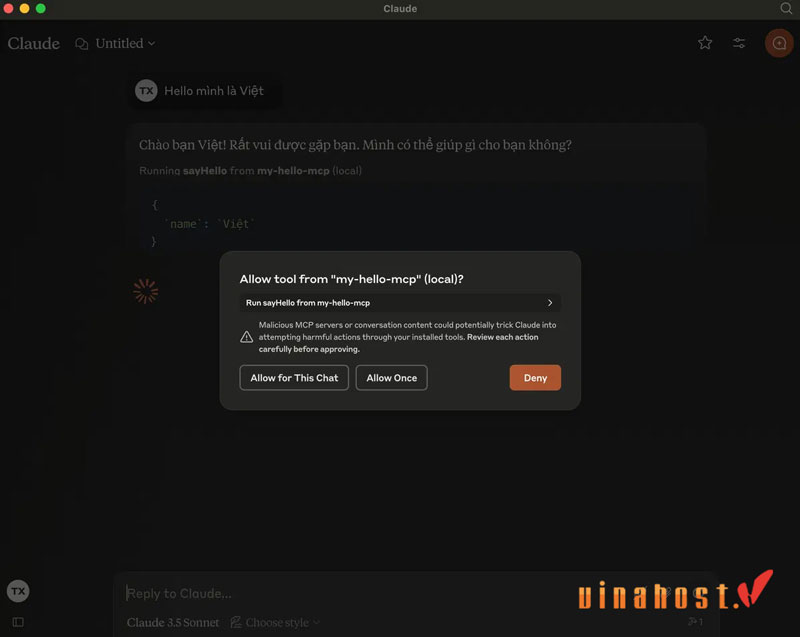Image resolution: width=800 pixels, height=637 pixels.
Task: Click the TX account avatar at bottom left
Action: click(x=18, y=591)
